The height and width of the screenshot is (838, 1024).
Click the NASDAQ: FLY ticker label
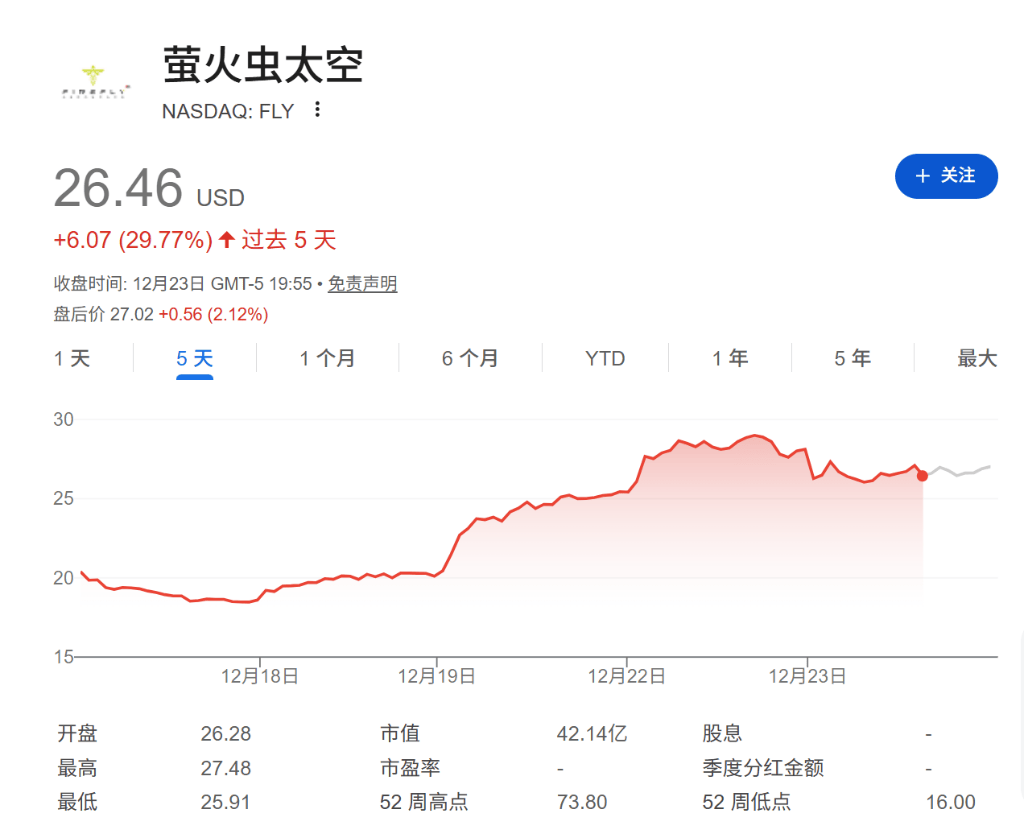tap(227, 111)
